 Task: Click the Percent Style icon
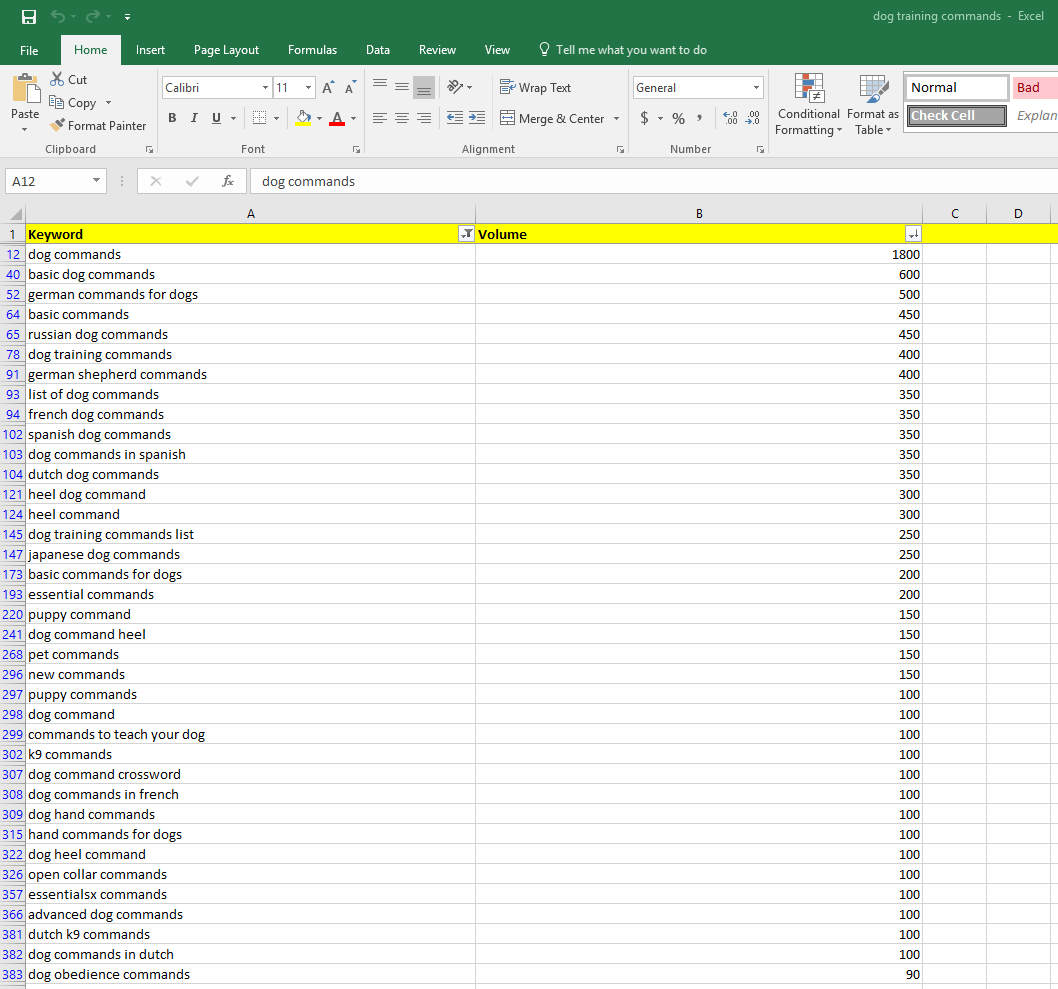click(678, 118)
